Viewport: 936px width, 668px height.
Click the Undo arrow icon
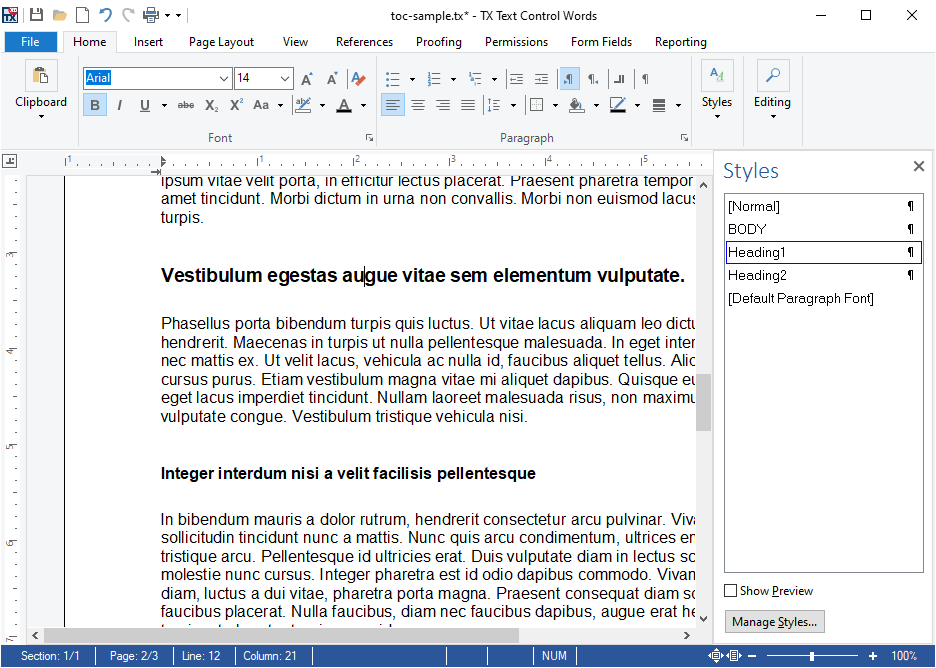point(105,15)
